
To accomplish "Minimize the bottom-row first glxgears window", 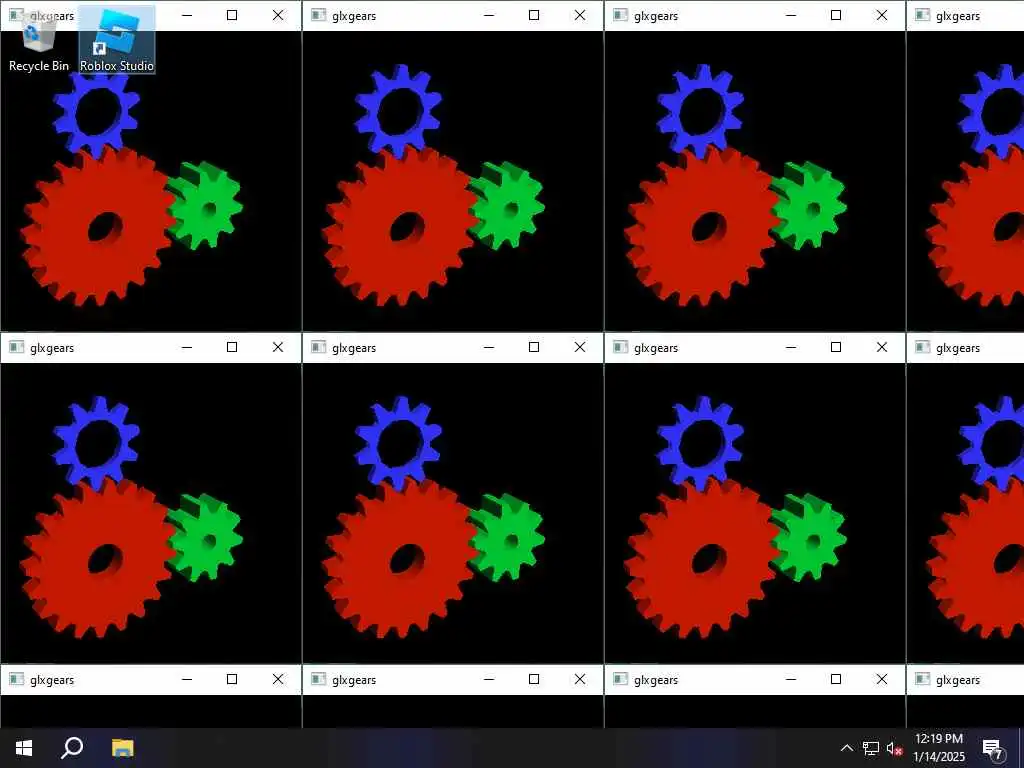I will point(187,679).
